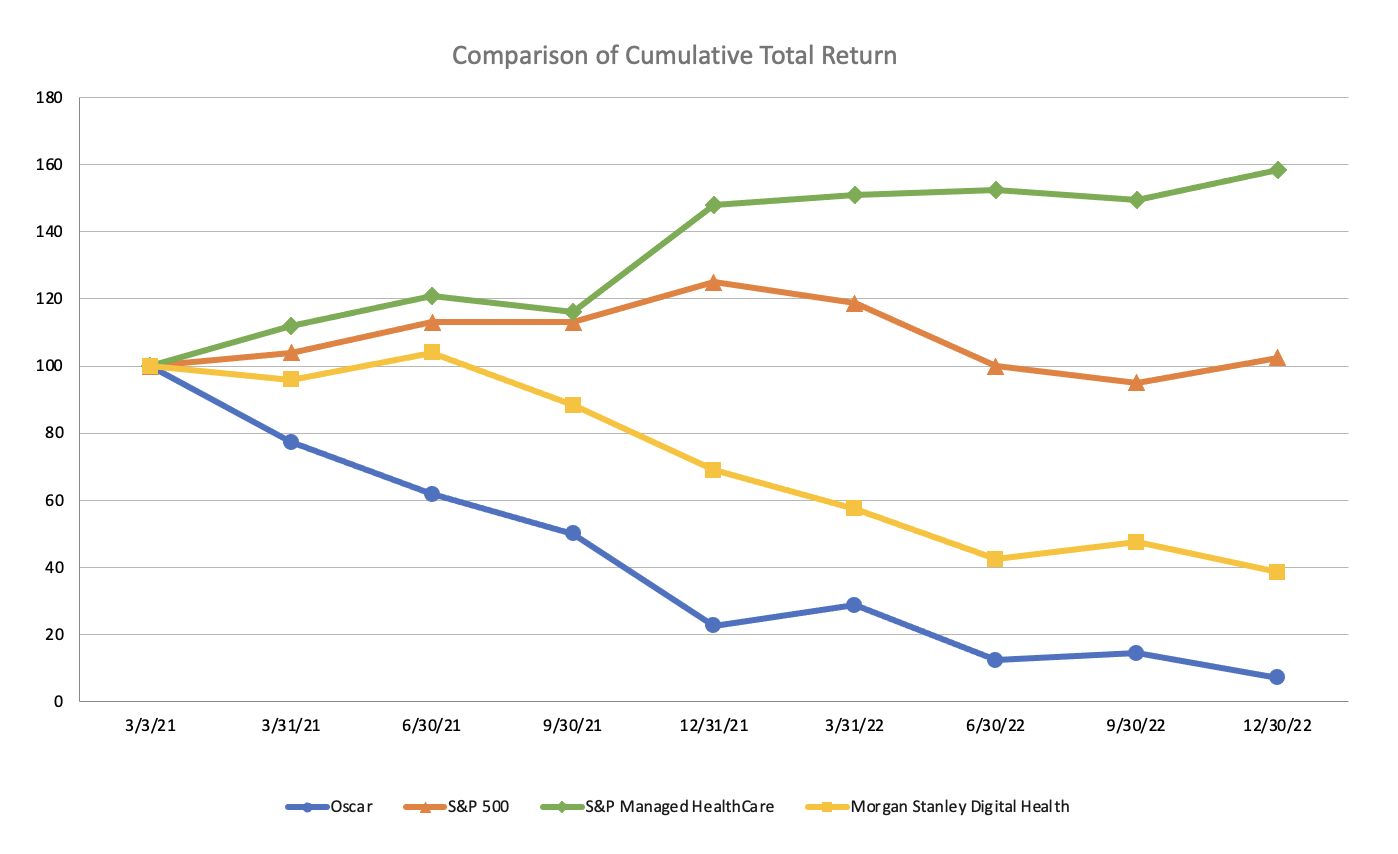The width and height of the screenshot is (1398, 854).
Task: Click the orange triangle marker at 9/30/22
Action: click(x=1136, y=383)
